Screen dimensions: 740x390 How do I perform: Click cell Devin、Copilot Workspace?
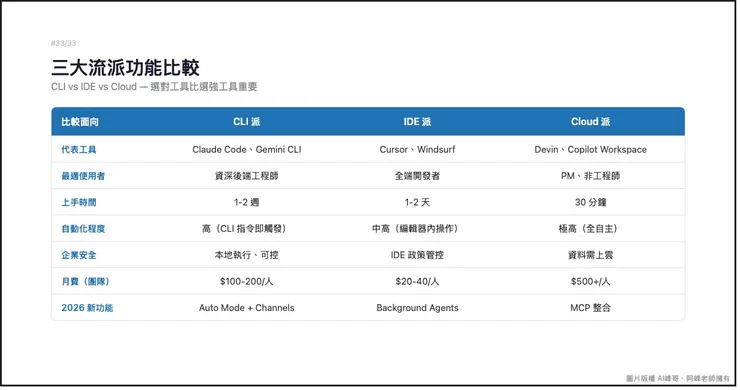[x=590, y=150]
